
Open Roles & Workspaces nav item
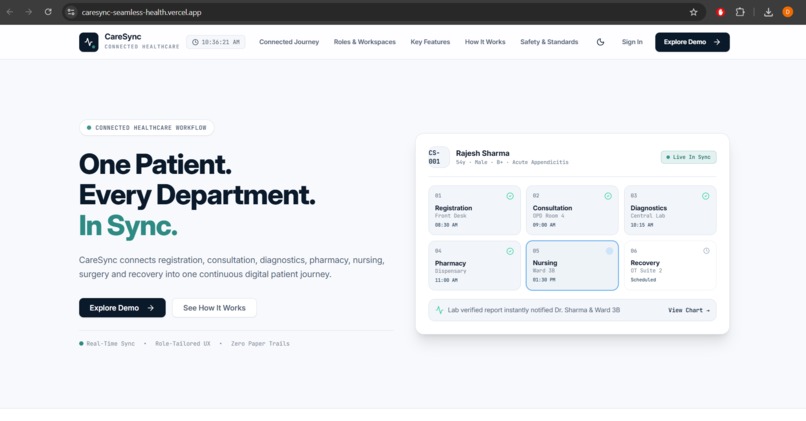pos(364,42)
